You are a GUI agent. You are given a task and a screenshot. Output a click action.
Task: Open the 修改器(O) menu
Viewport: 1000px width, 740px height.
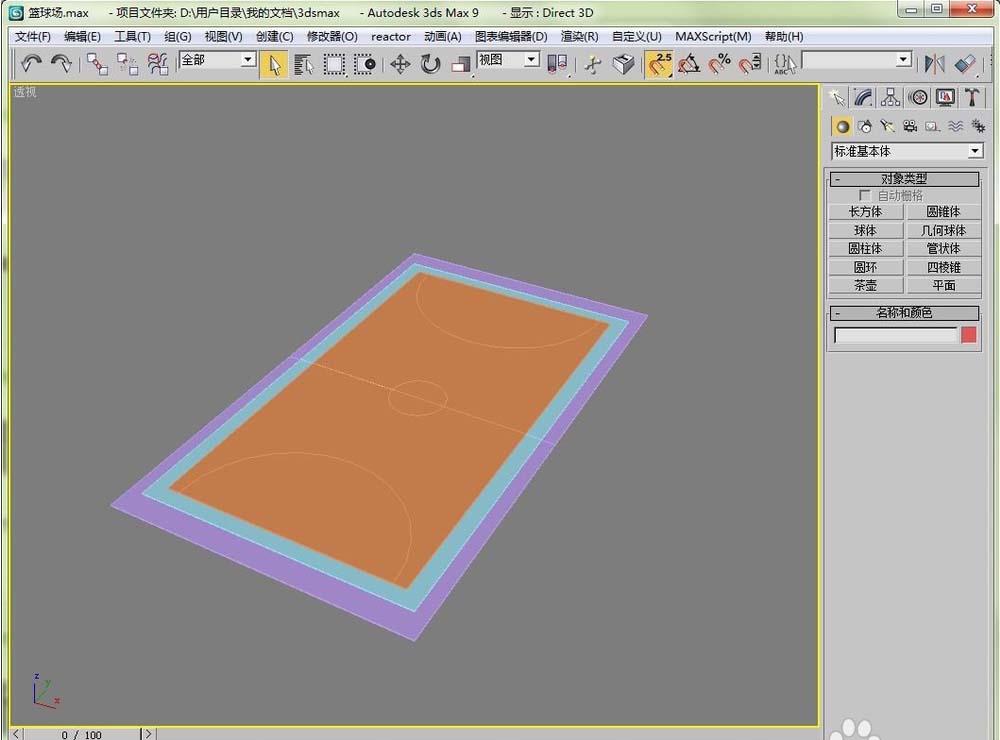coord(331,36)
